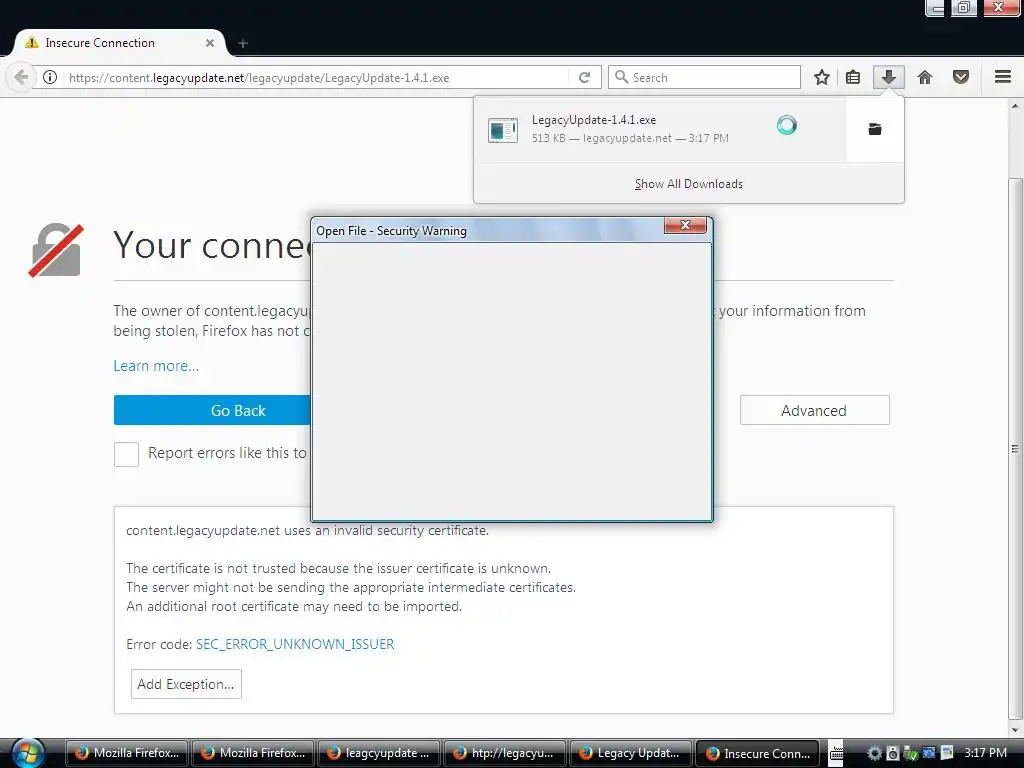Click the Open File - Security Warning title
The width and height of the screenshot is (1024, 768).
tap(391, 231)
